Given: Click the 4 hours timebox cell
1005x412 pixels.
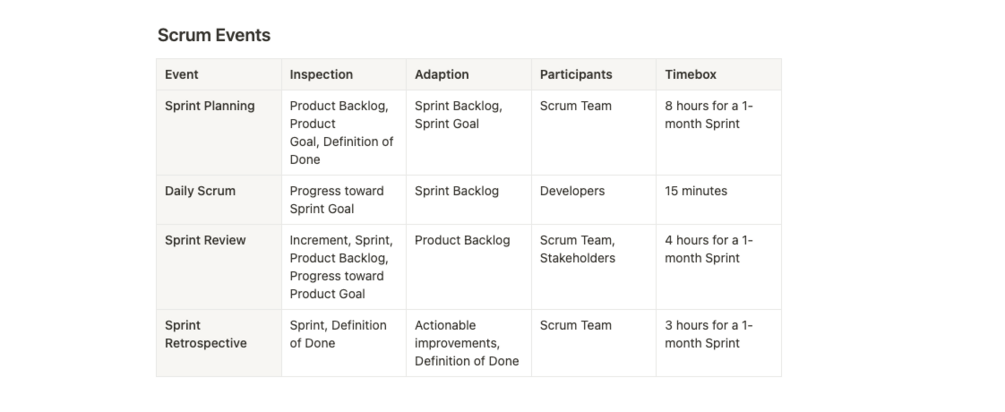Looking at the screenshot, I should coord(710,249).
